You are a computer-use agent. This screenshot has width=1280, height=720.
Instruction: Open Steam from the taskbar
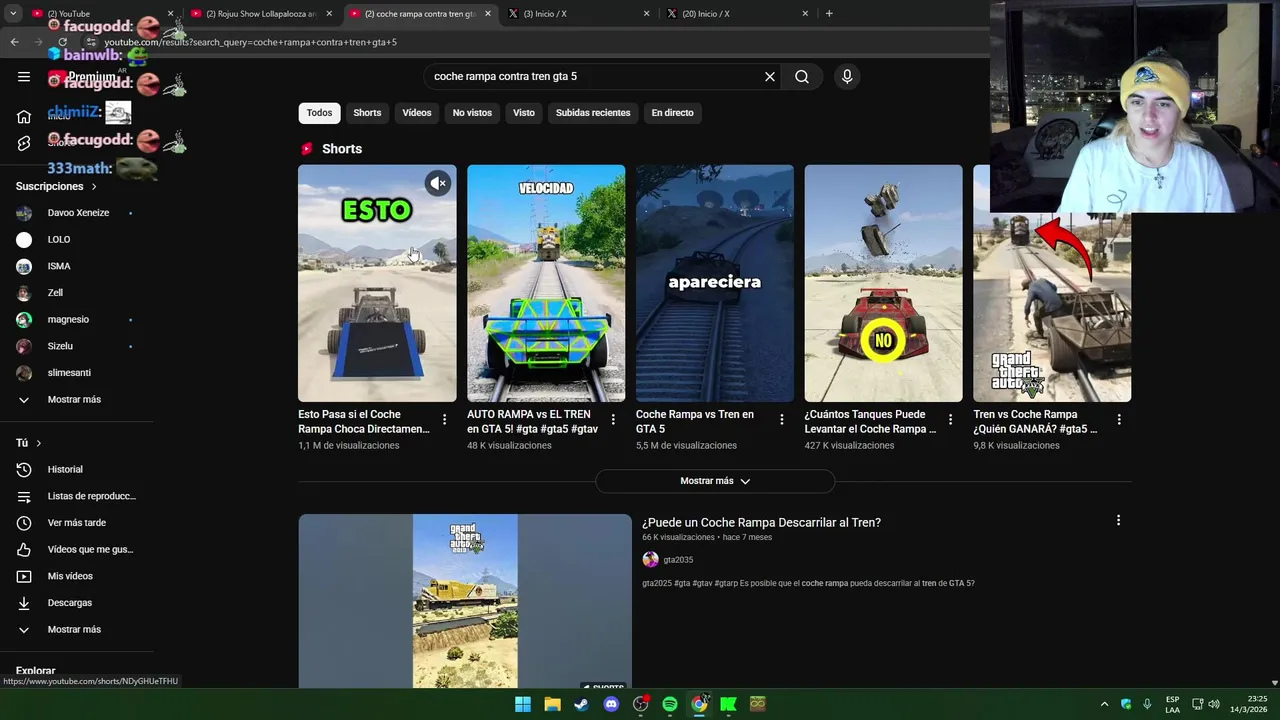[x=582, y=704]
